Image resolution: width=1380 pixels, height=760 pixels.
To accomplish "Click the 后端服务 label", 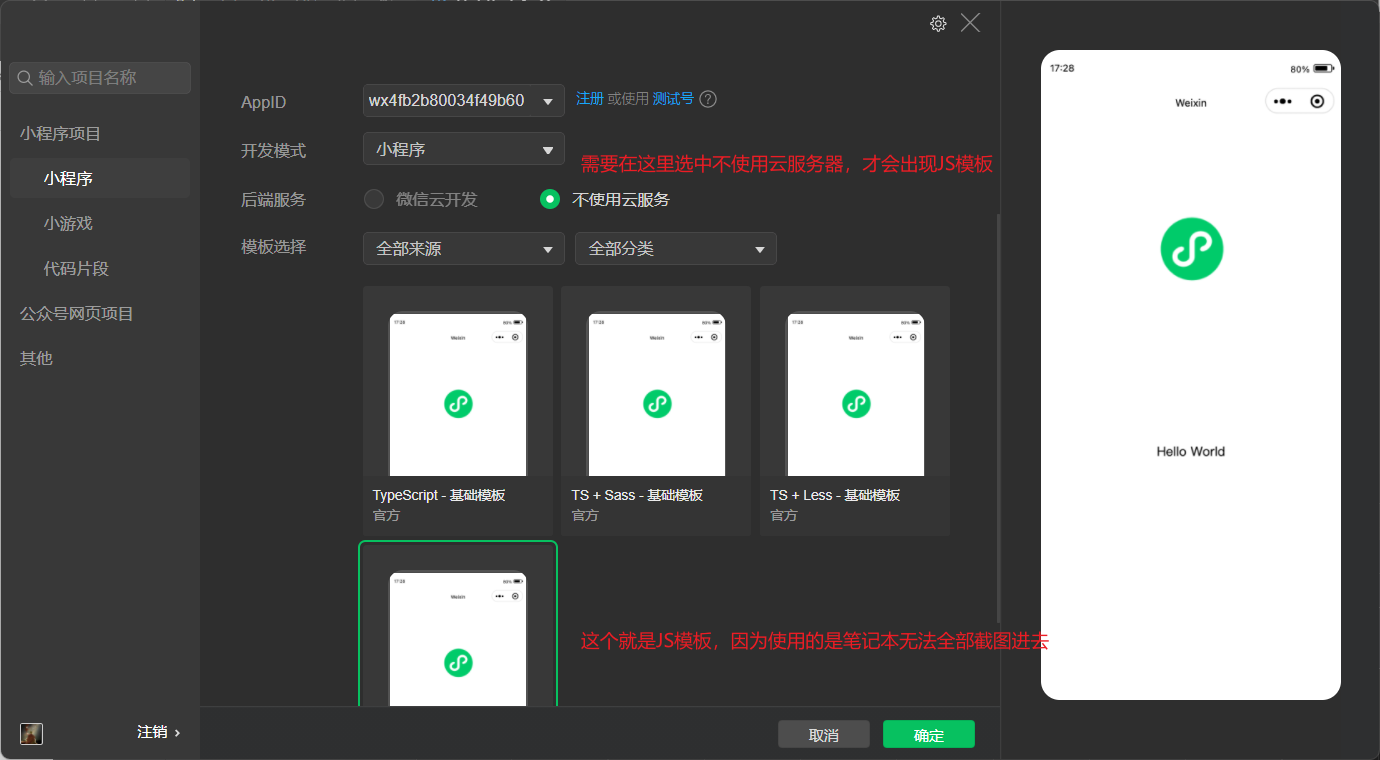I will point(273,199).
